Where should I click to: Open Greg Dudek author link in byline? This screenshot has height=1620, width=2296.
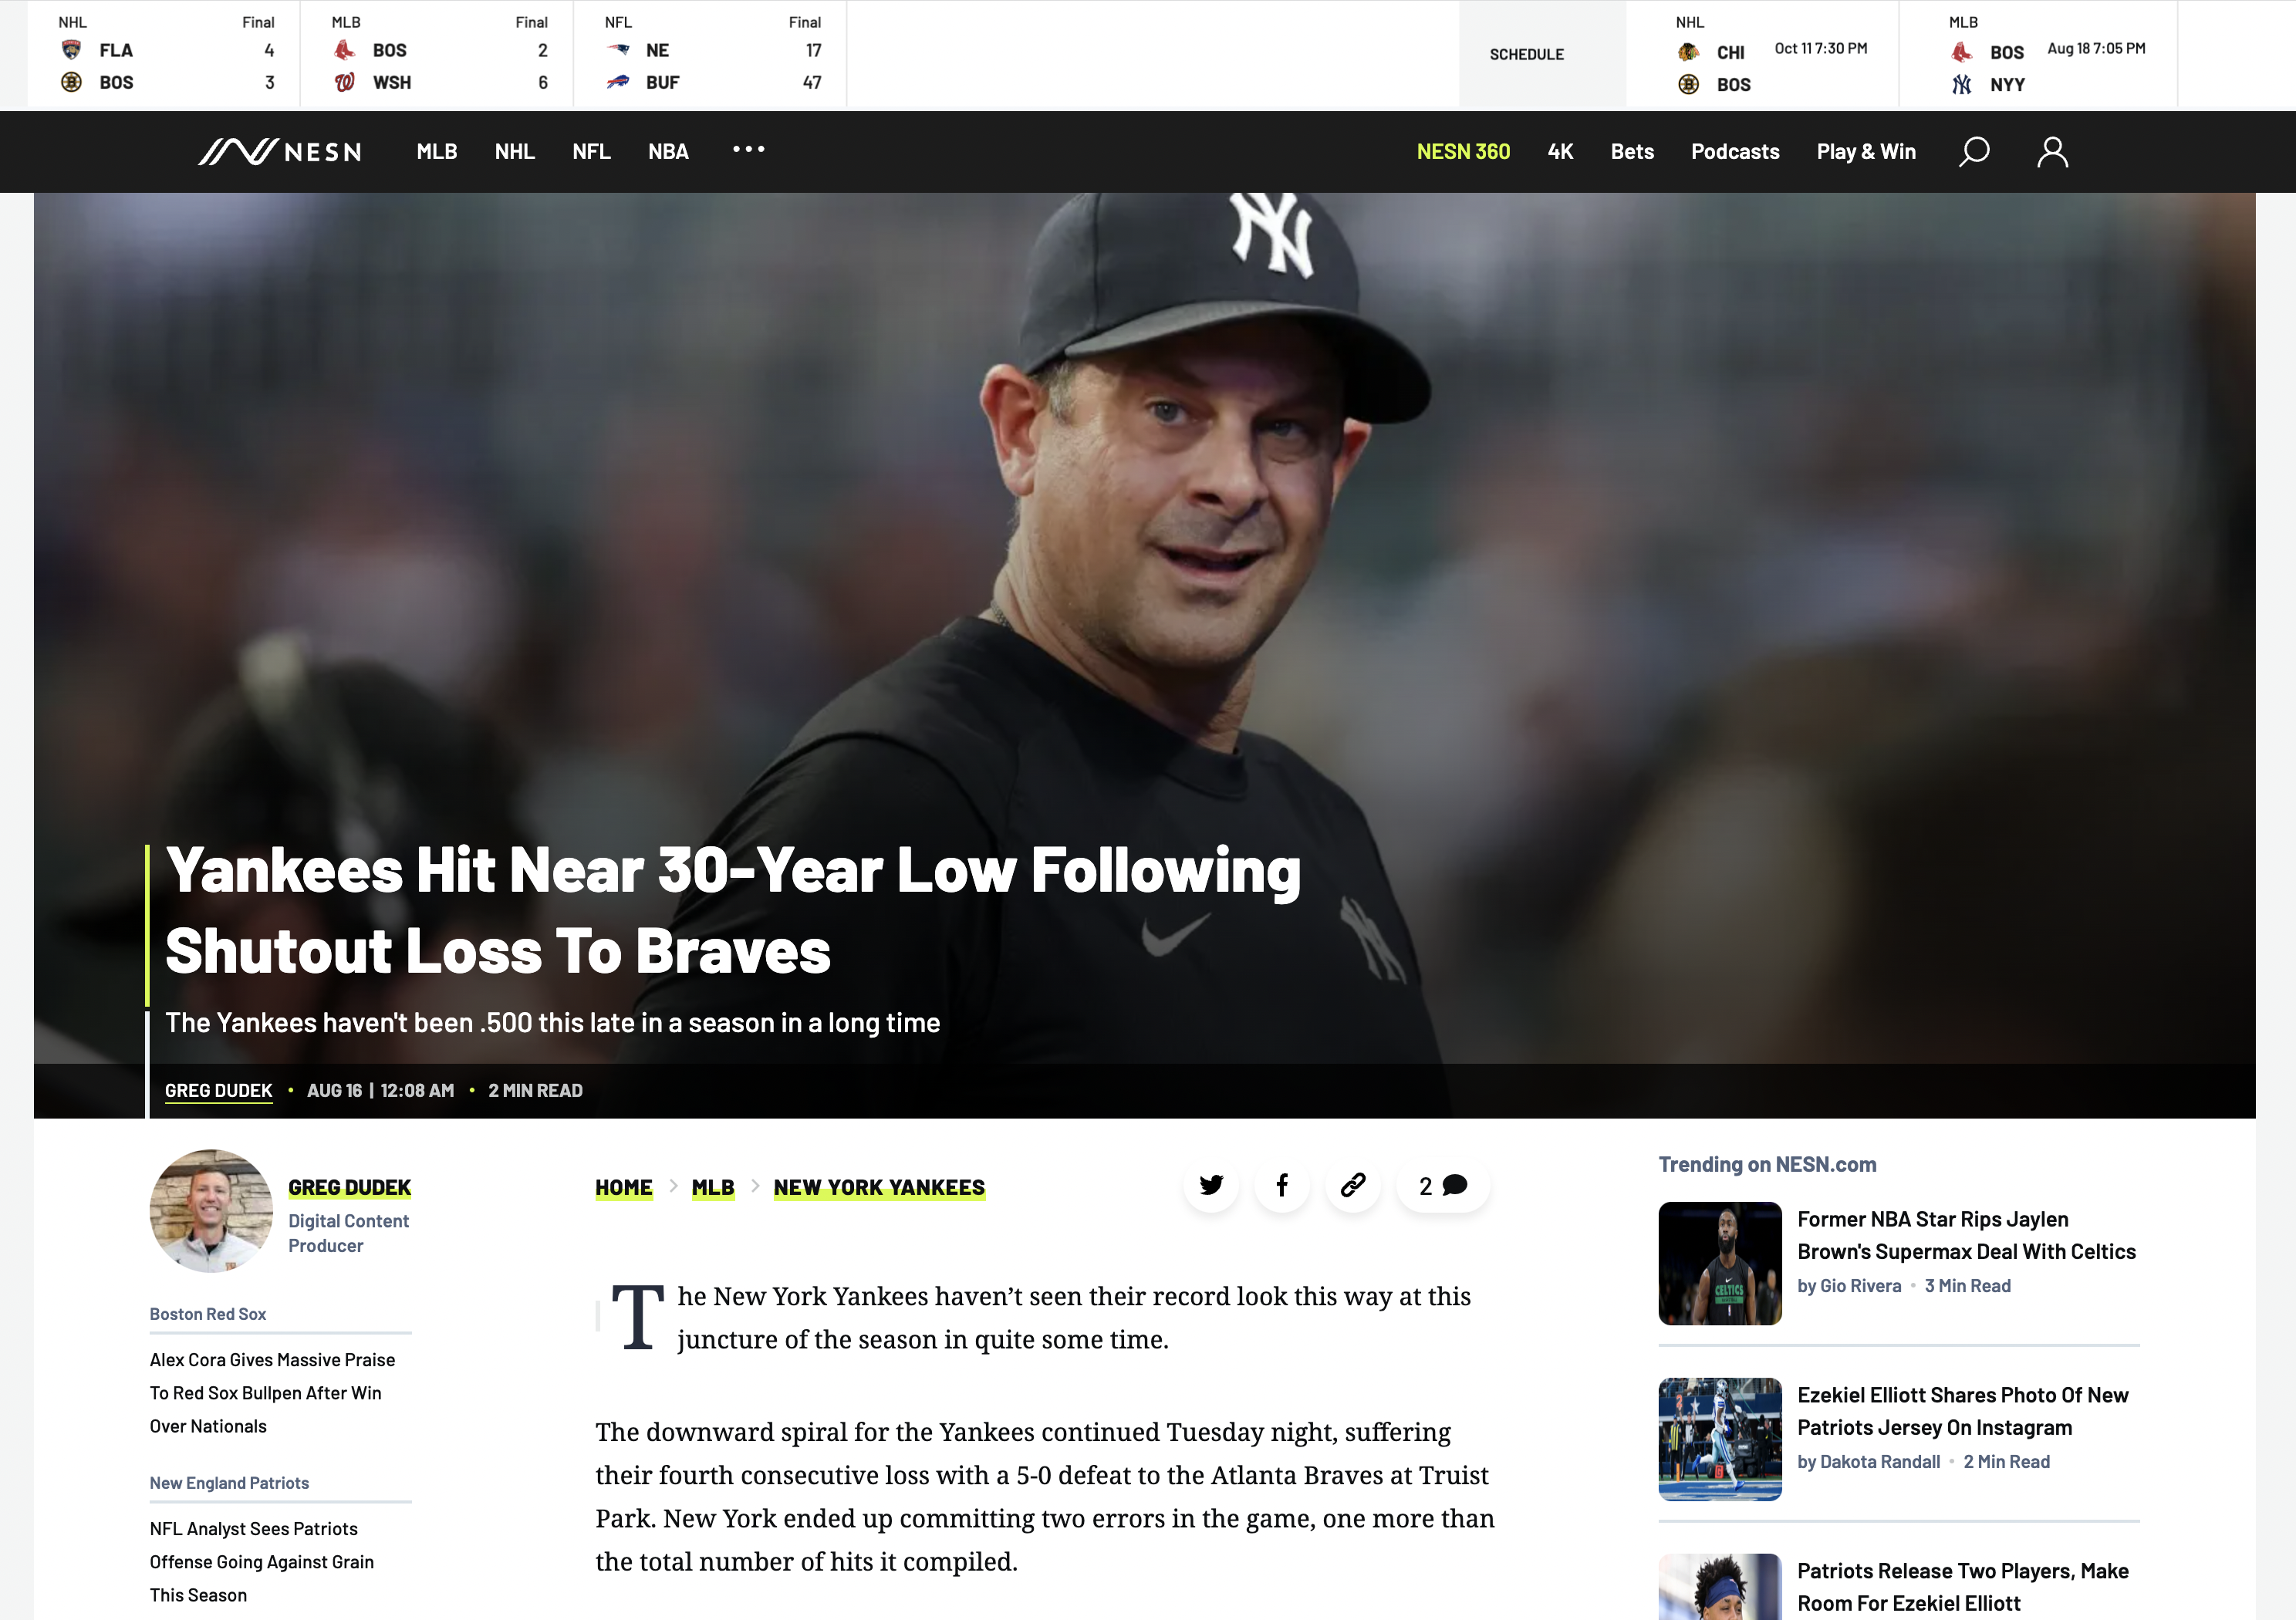click(x=219, y=1091)
